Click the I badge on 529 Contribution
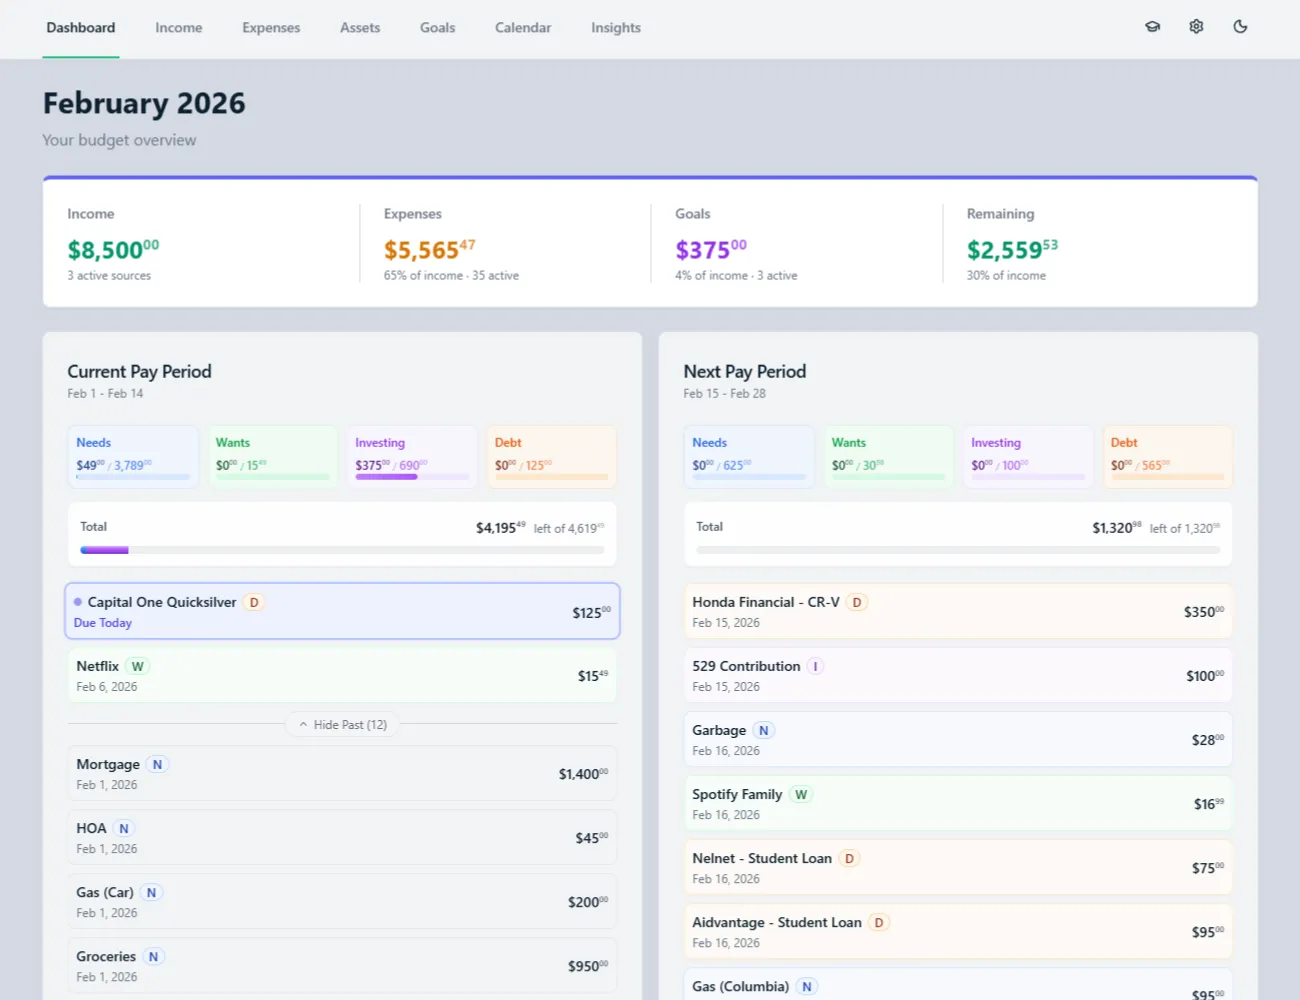 pos(814,666)
